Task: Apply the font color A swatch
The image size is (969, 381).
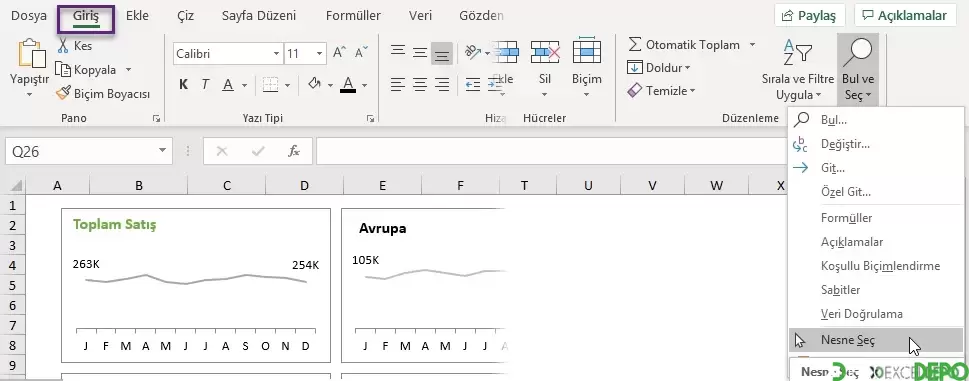Action: coord(348,85)
